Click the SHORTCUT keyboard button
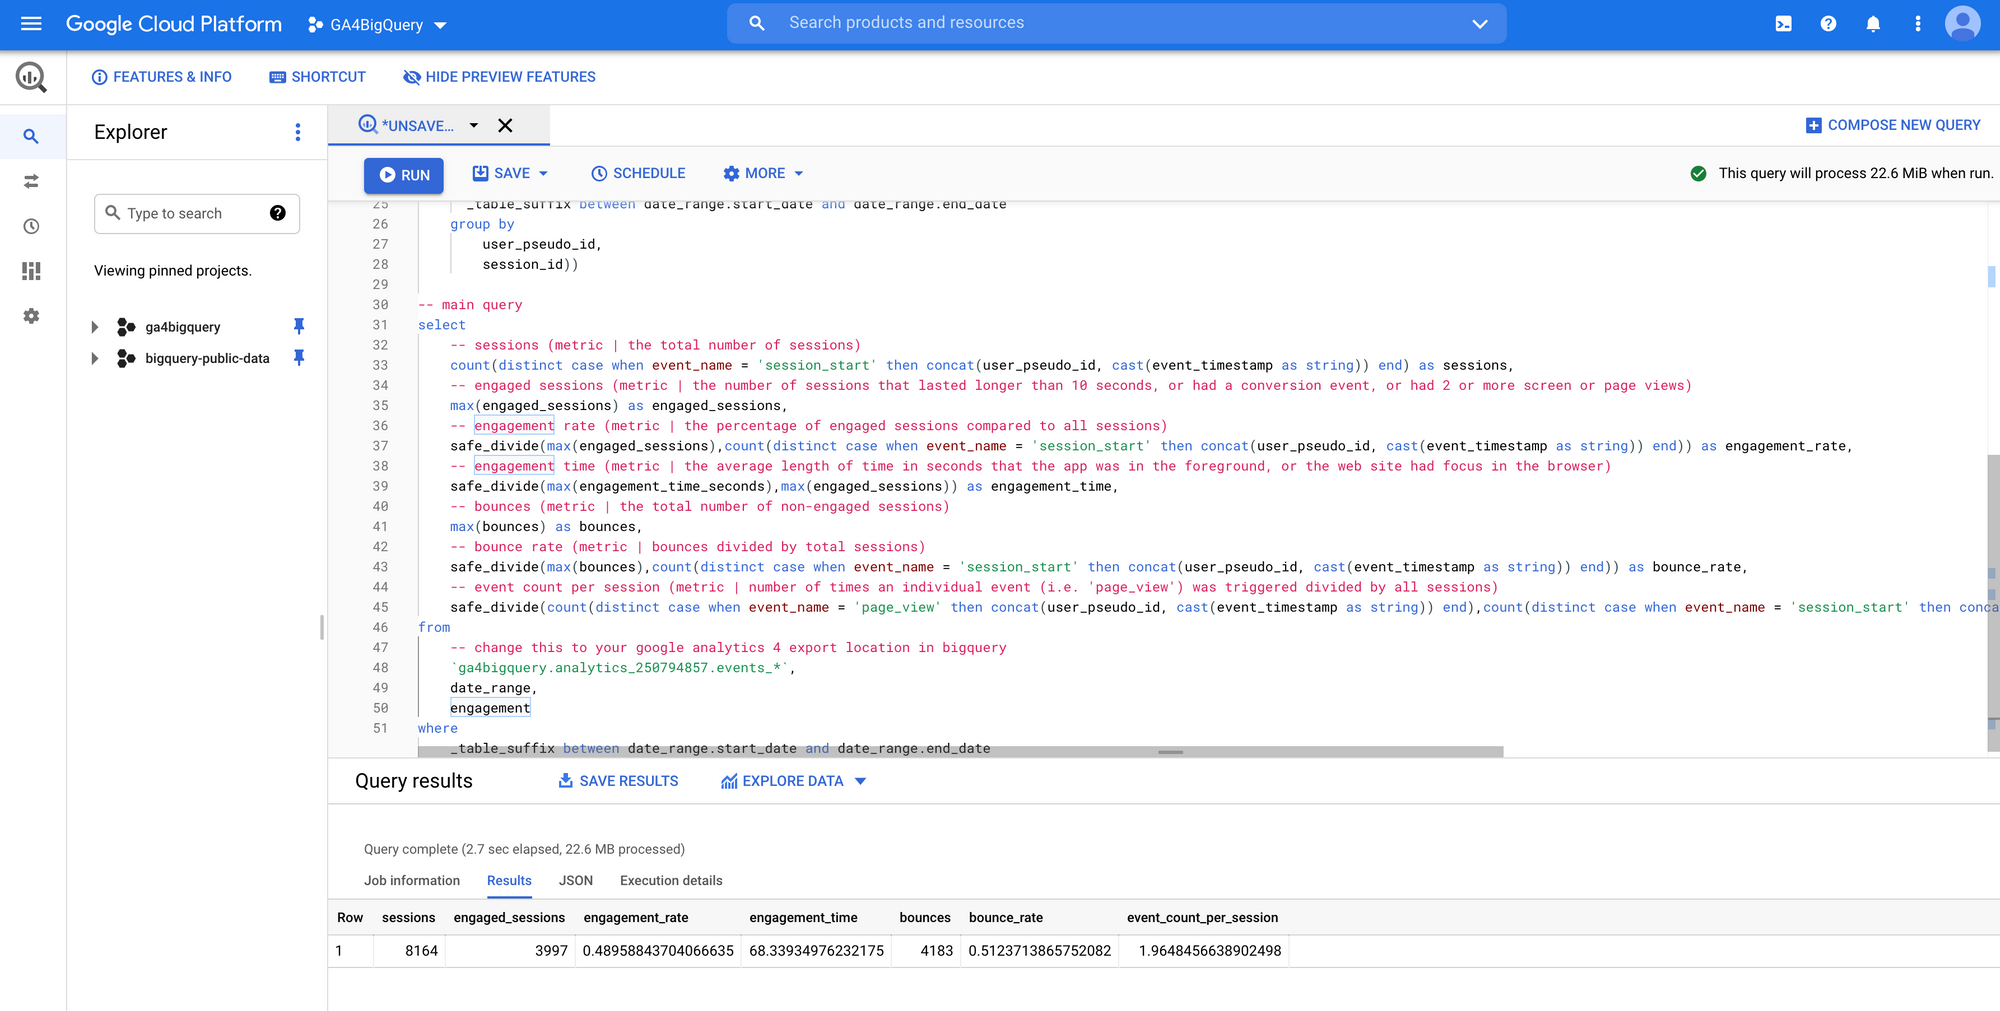Image resolution: width=2000 pixels, height=1011 pixels. (x=317, y=77)
